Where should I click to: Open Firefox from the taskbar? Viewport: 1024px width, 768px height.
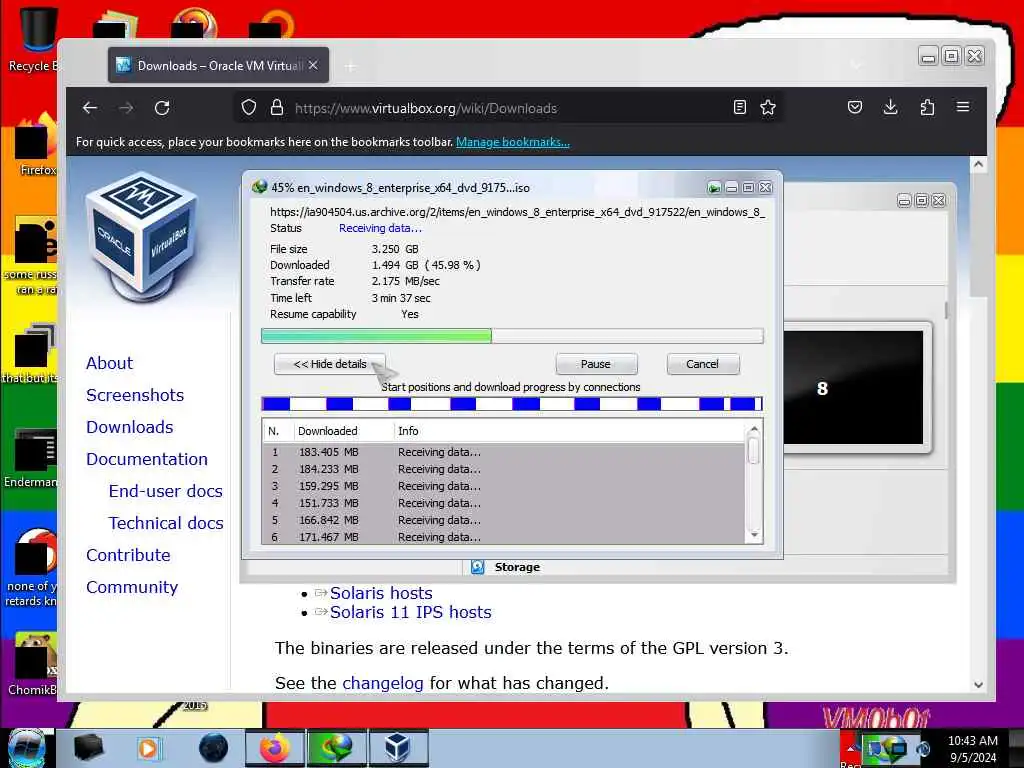[275, 748]
